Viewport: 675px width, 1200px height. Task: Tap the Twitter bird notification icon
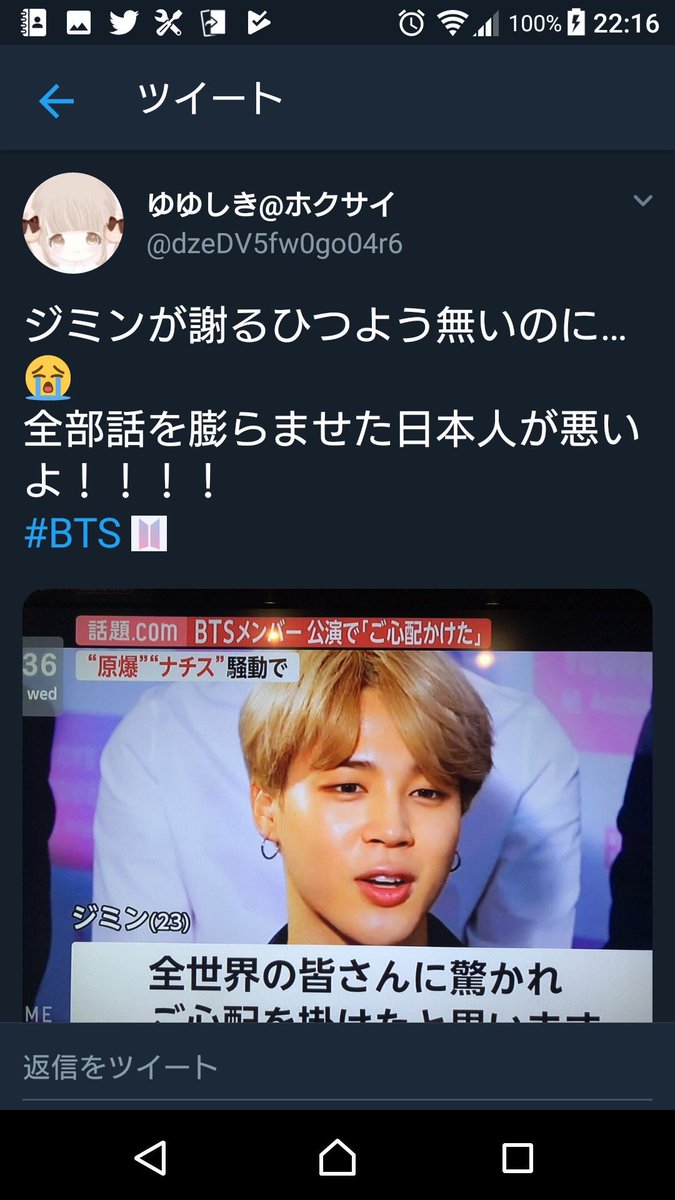[x=124, y=23]
